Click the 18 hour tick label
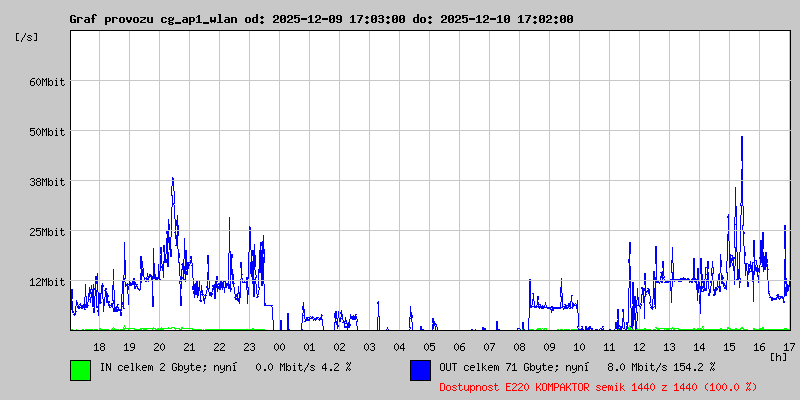 pos(99,347)
